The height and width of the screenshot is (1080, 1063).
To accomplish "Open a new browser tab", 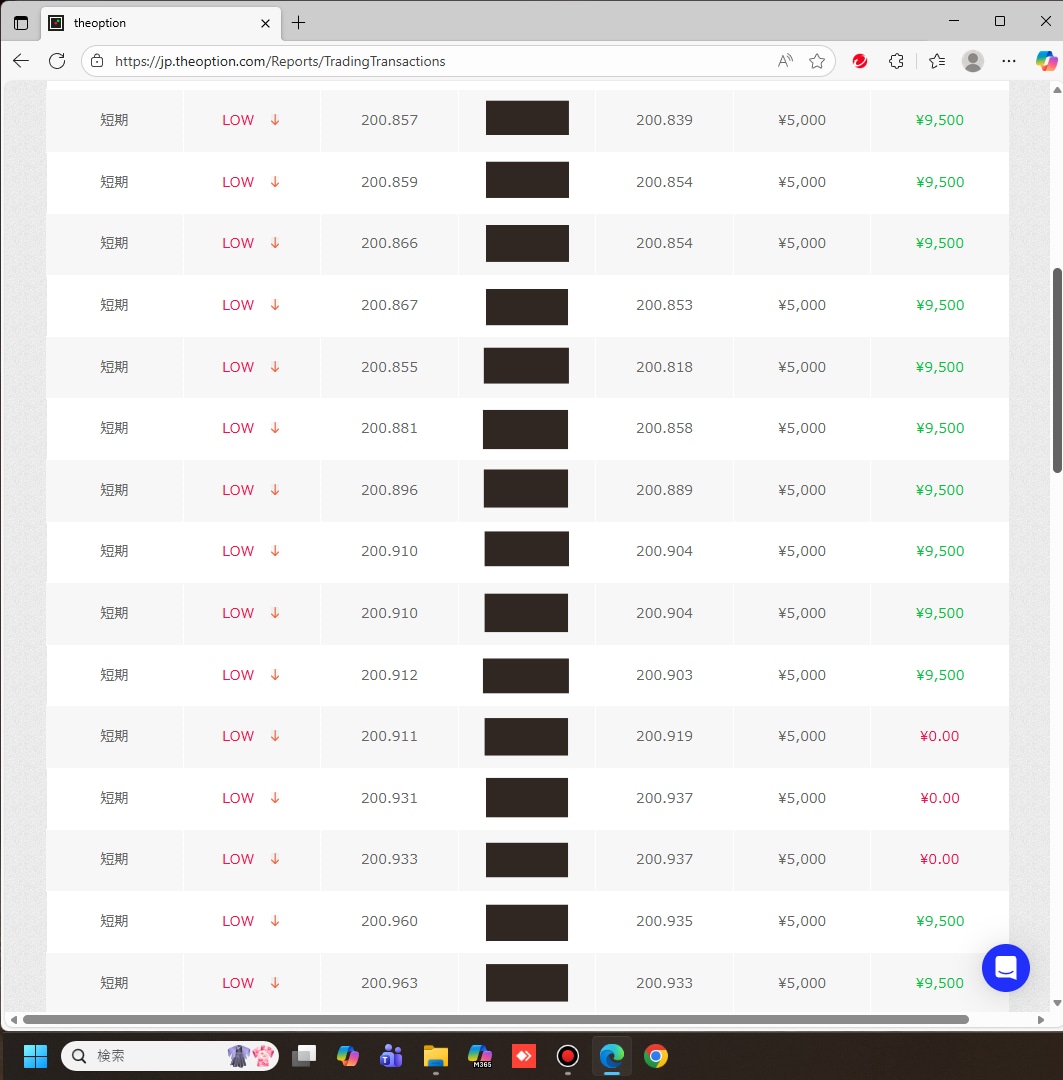I will 298,23.
